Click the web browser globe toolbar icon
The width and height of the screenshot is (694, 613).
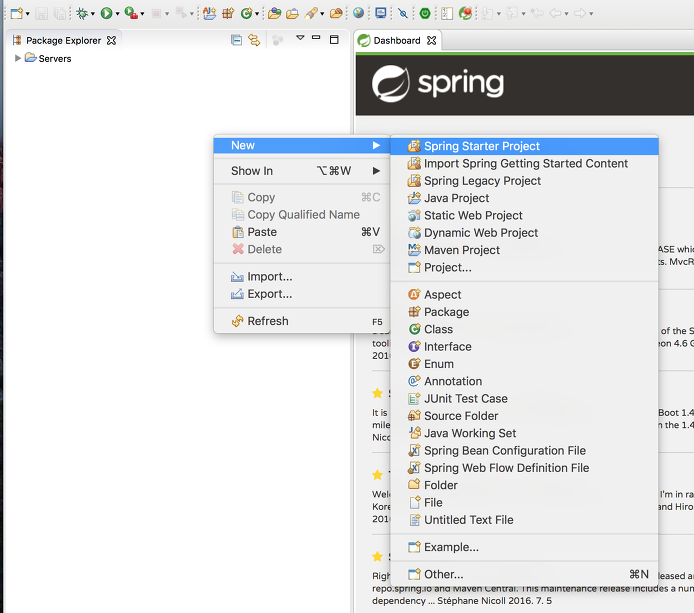coord(359,13)
